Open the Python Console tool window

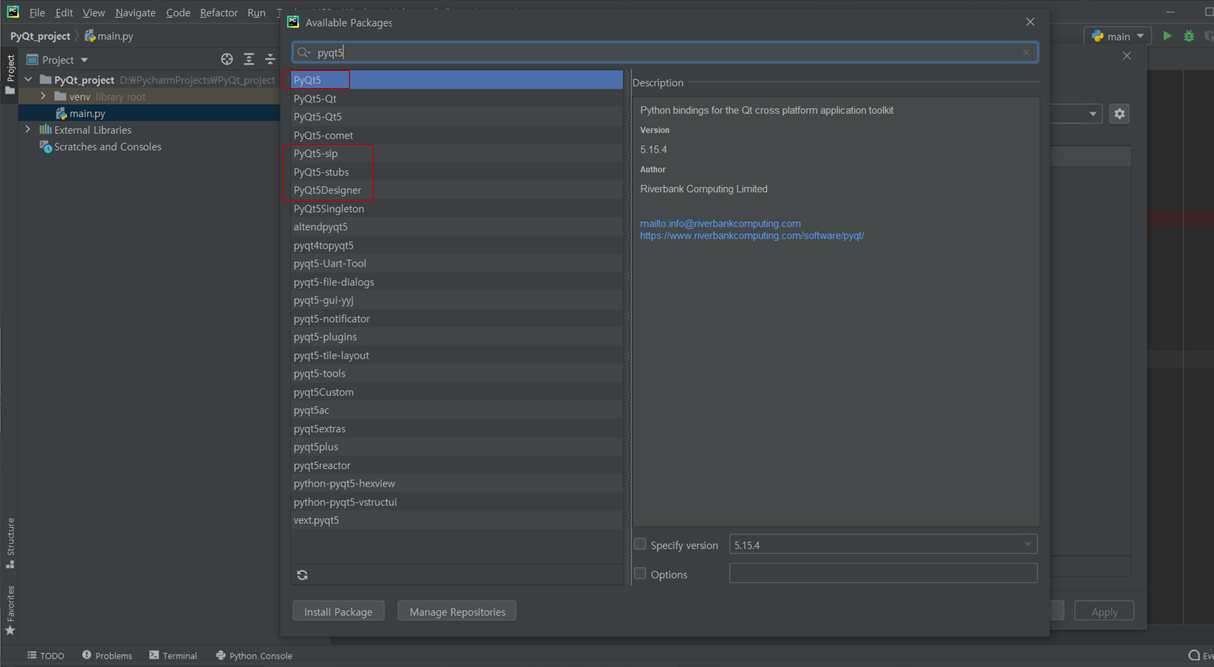point(254,656)
